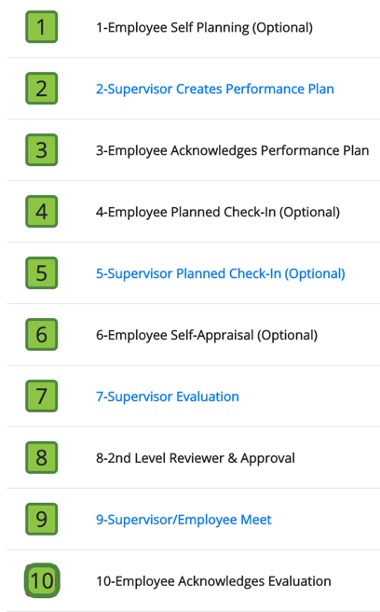Select the green number 3 step badge
The height and width of the screenshot is (612, 380).
(x=41, y=150)
